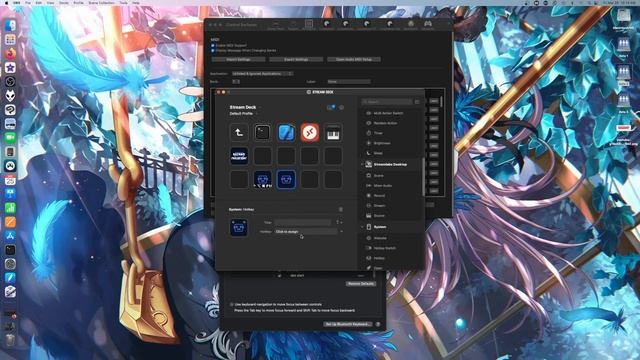Choose the Hotkey action in System list
Viewport: 640px width, 360px height.
379,258
